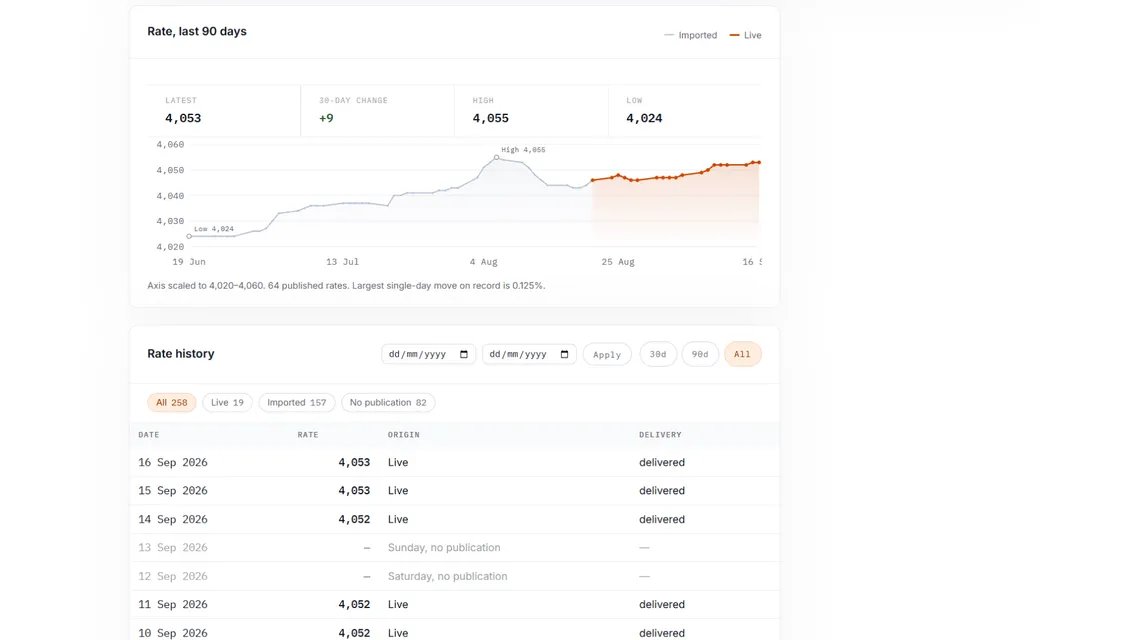This screenshot has width=1138, height=640.
Task: Click the LATEST value 4,053
Action: pos(183,118)
